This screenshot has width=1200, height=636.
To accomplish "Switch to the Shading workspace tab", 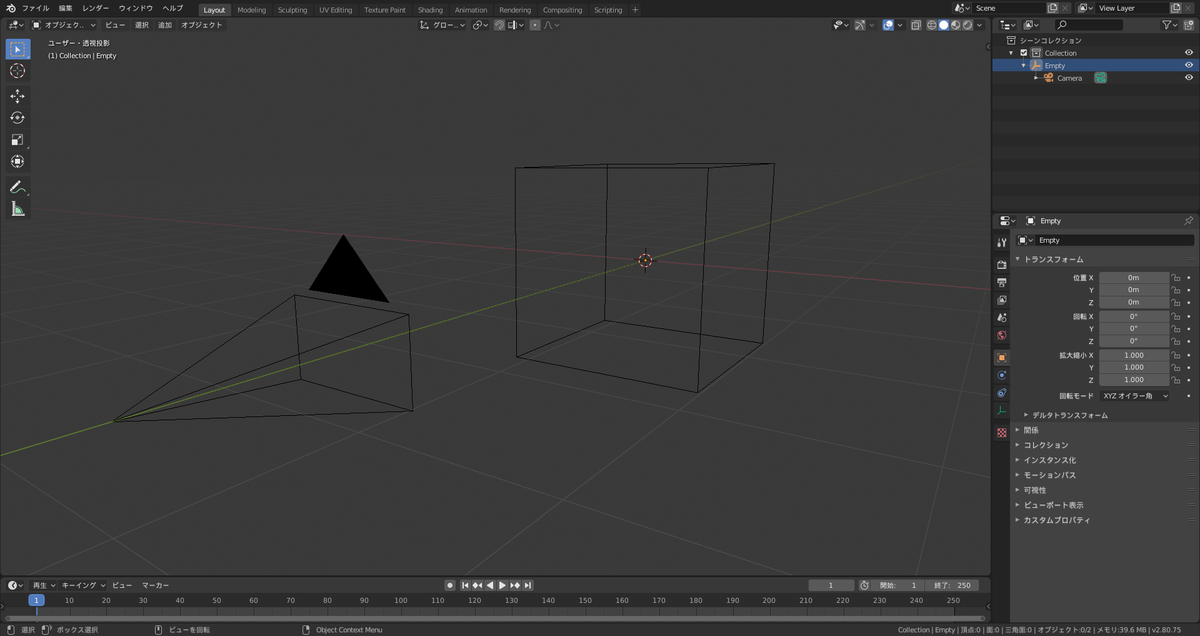I will pyautogui.click(x=430, y=10).
